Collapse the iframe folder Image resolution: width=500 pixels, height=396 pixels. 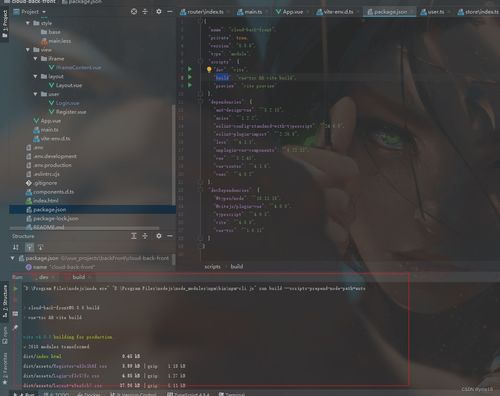pos(35,59)
